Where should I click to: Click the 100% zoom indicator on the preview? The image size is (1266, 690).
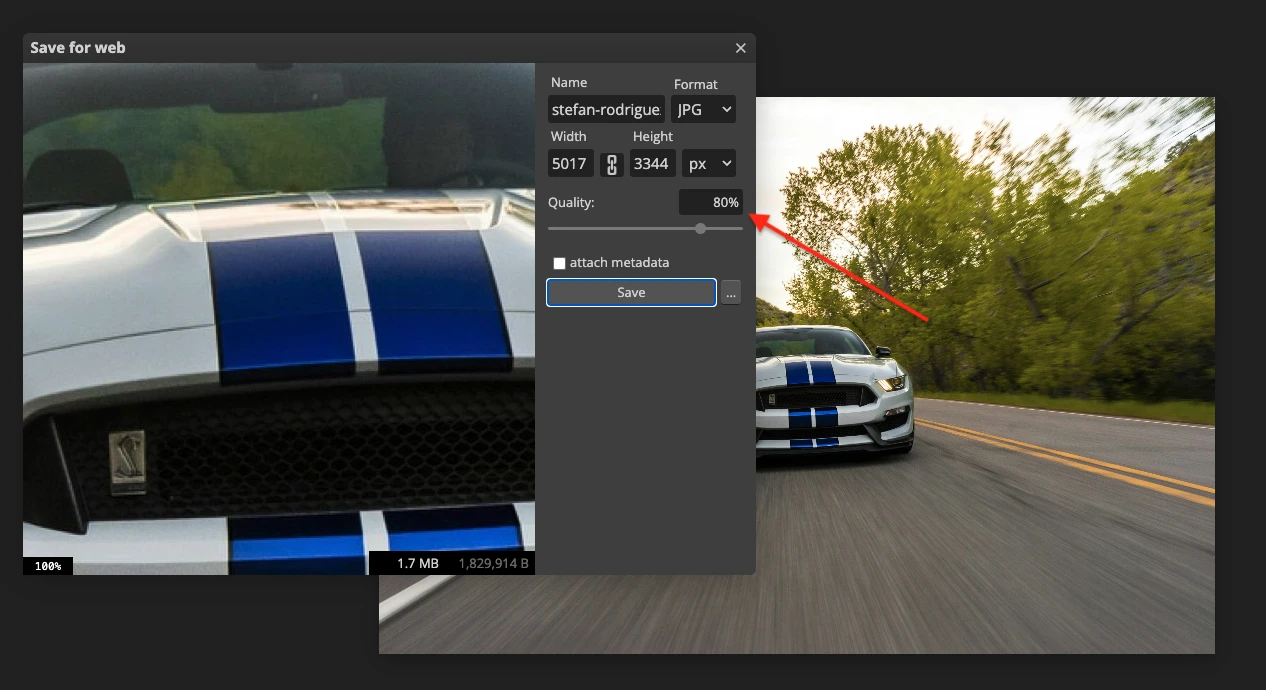click(x=47, y=565)
